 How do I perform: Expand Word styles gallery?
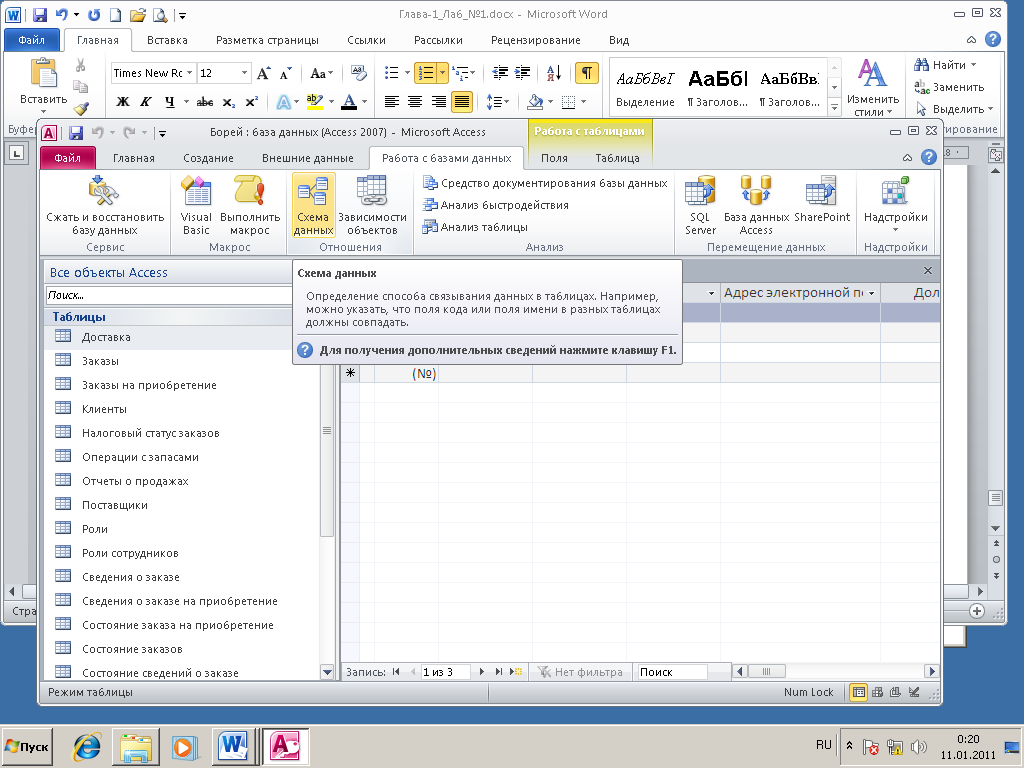(x=834, y=106)
